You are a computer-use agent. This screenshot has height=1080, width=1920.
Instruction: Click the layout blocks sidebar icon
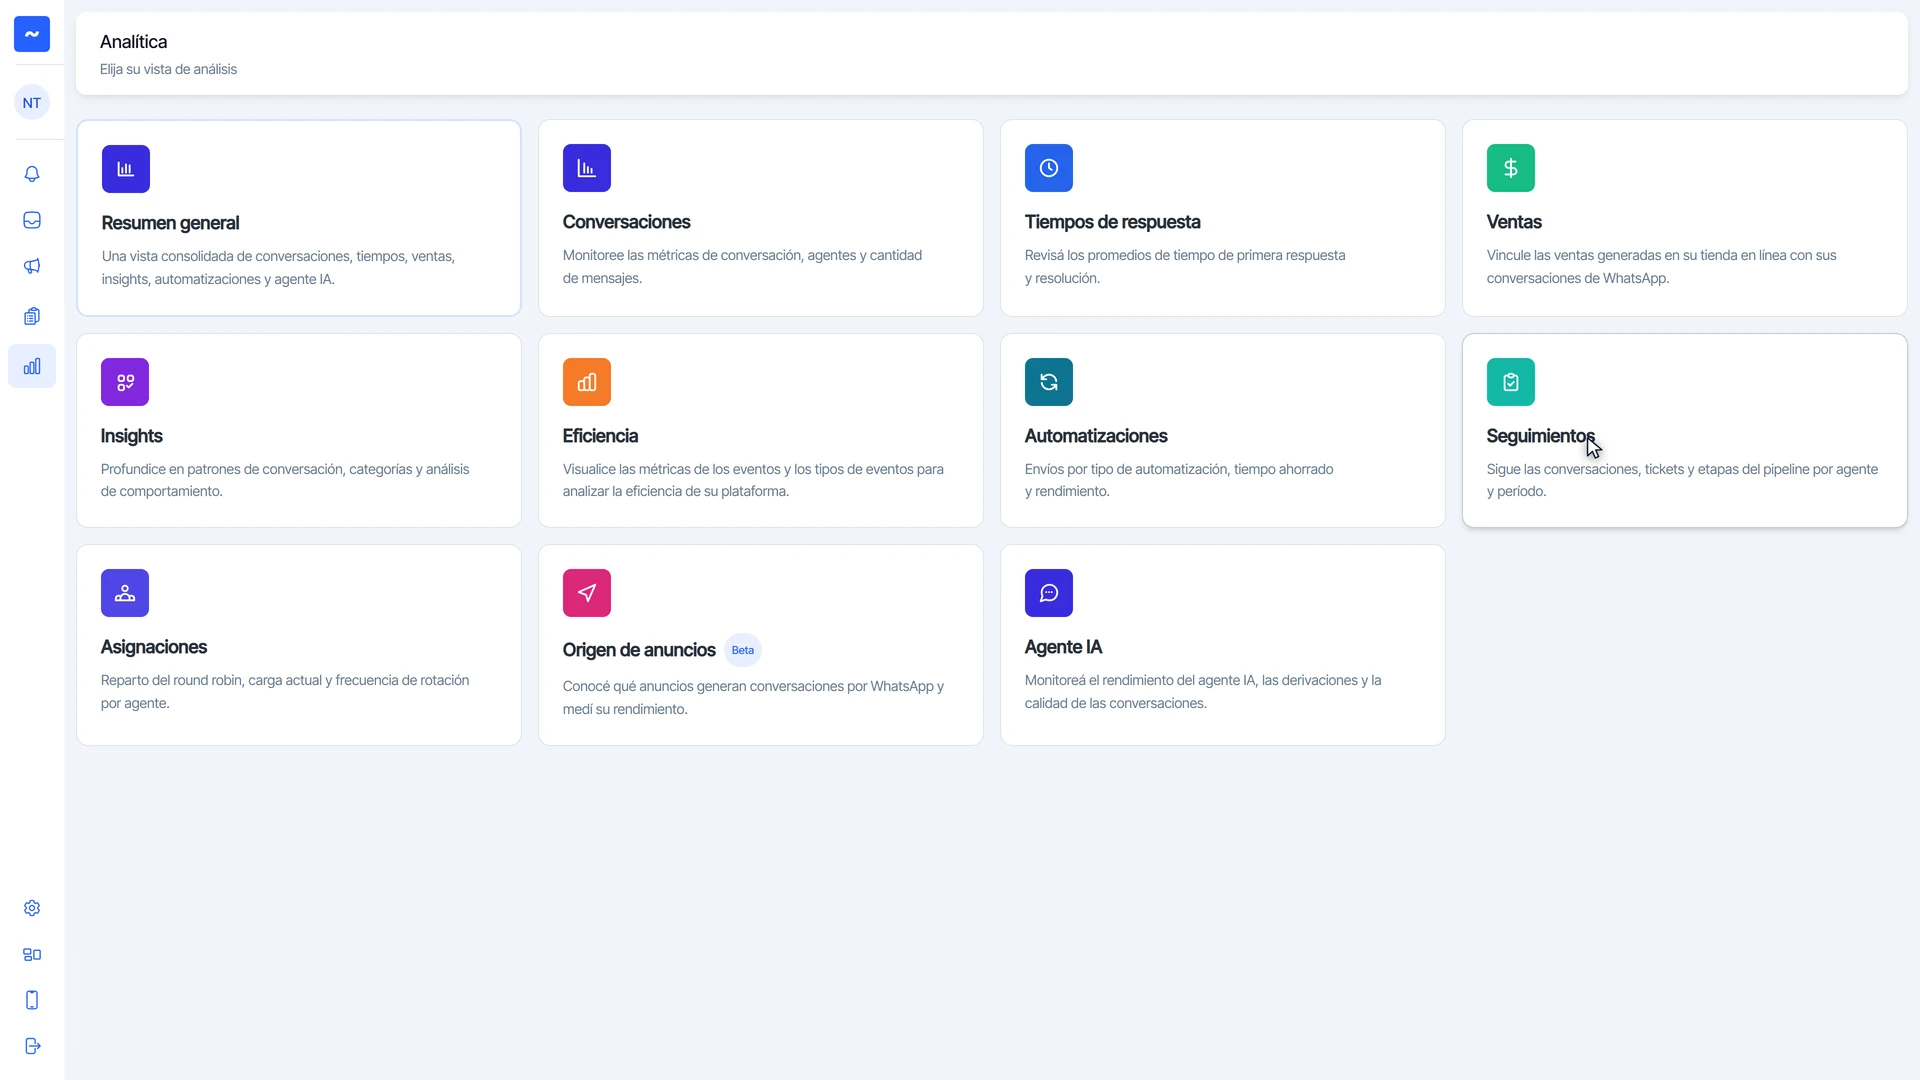(x=32, y=954)
